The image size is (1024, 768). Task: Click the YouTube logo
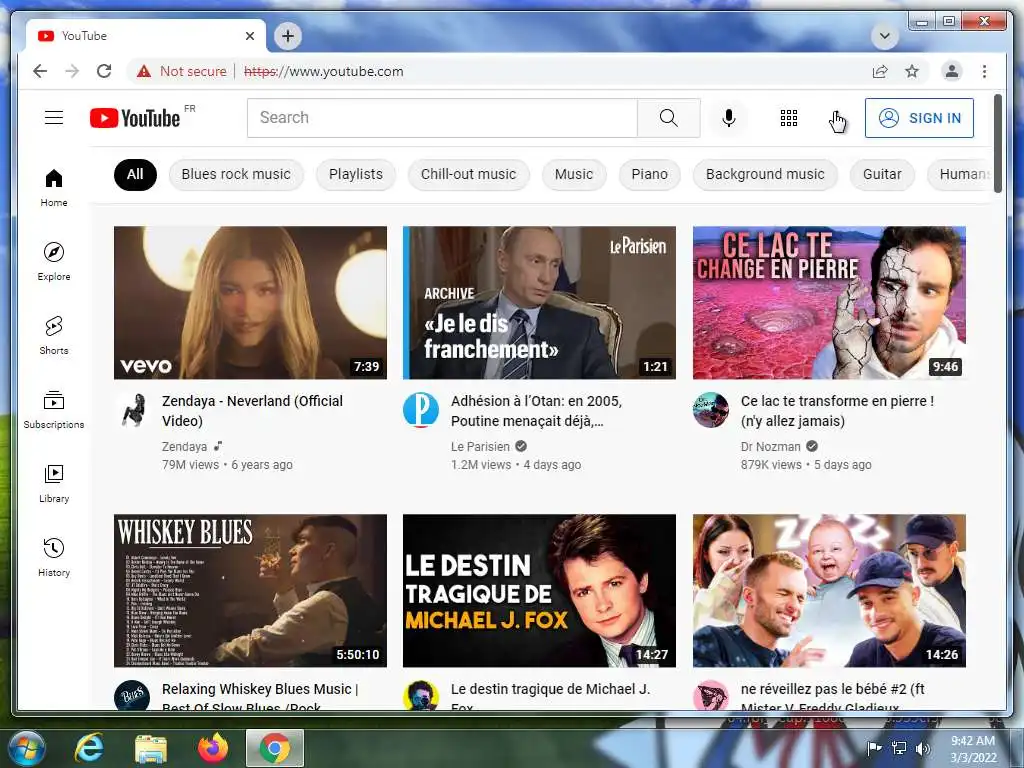135,118
